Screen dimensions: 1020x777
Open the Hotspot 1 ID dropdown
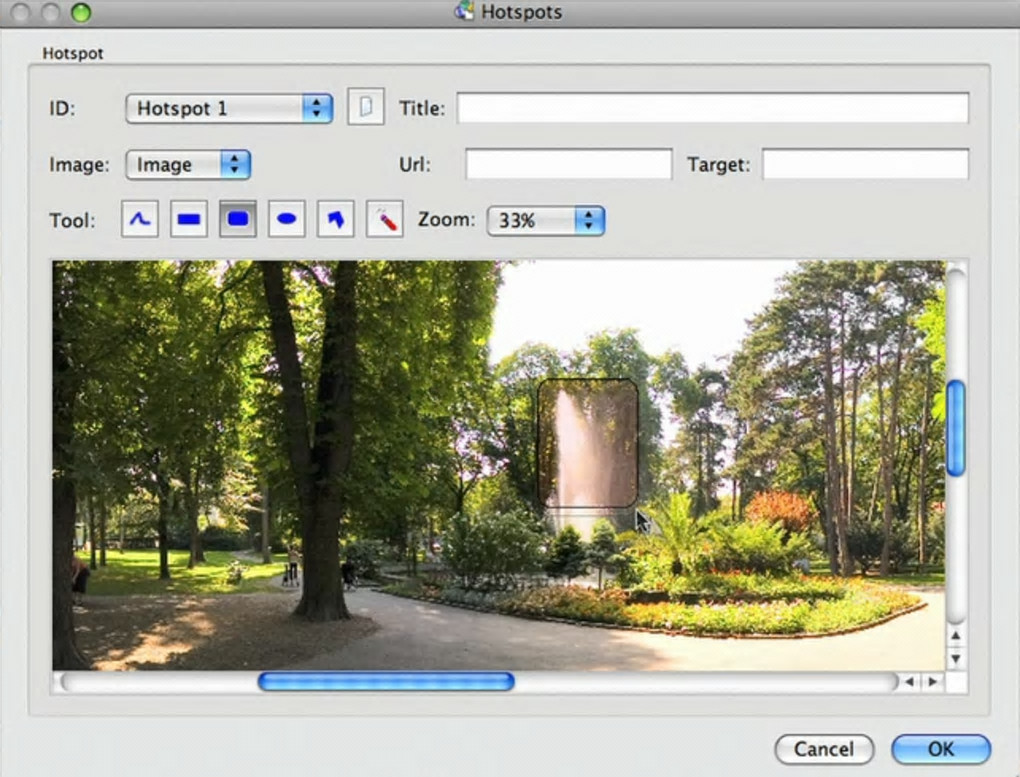point(229,108)
